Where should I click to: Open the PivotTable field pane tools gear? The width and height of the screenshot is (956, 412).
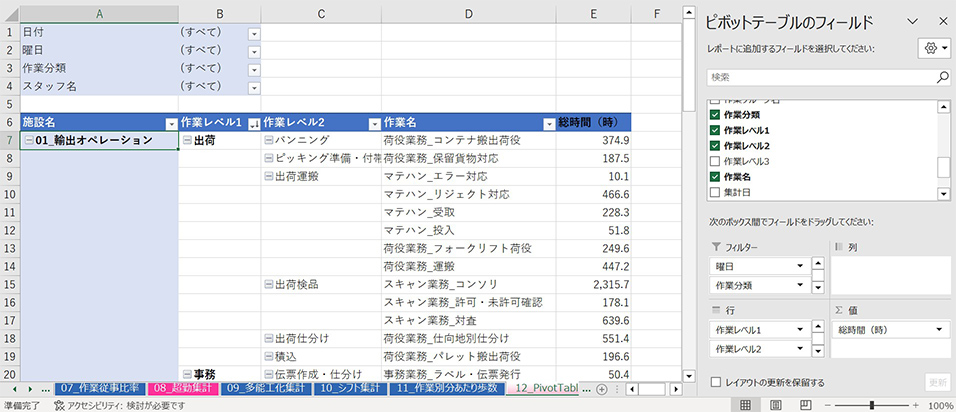click(x=932, y=48)
